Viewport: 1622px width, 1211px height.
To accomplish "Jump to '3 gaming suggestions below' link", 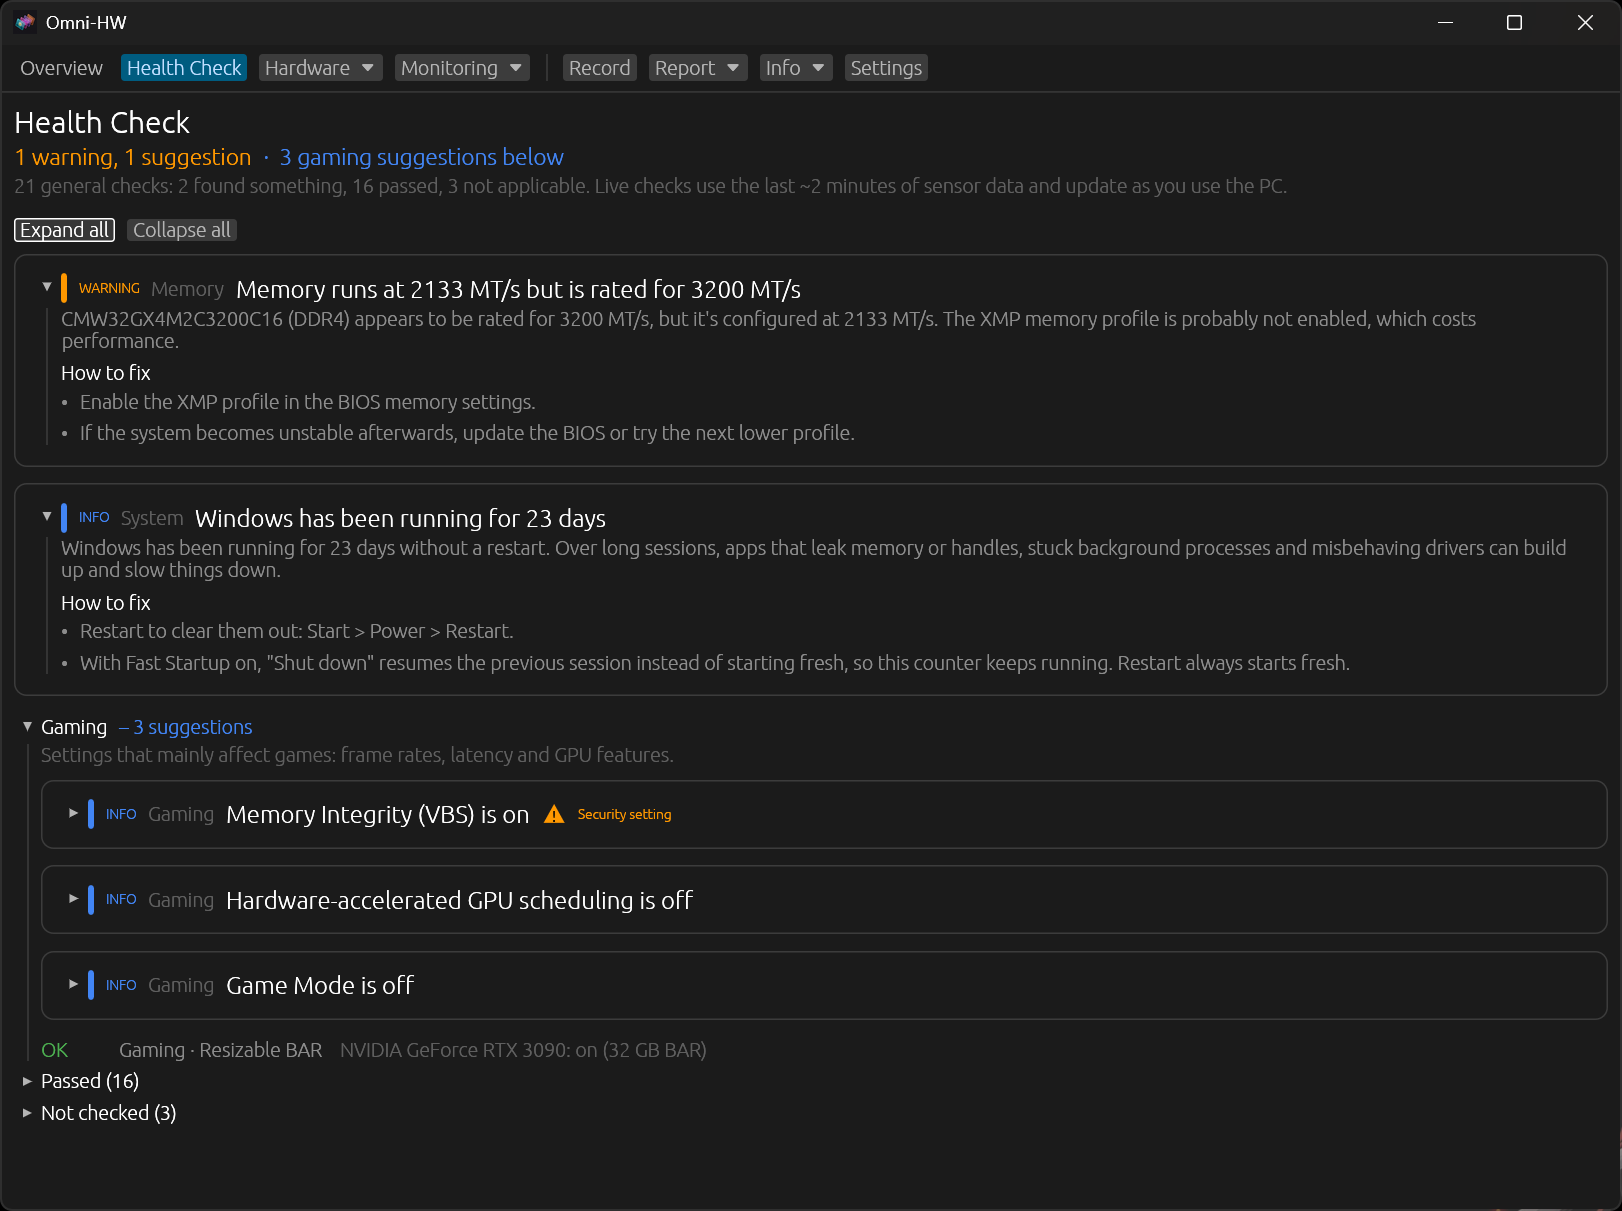I will pos(421,157).
